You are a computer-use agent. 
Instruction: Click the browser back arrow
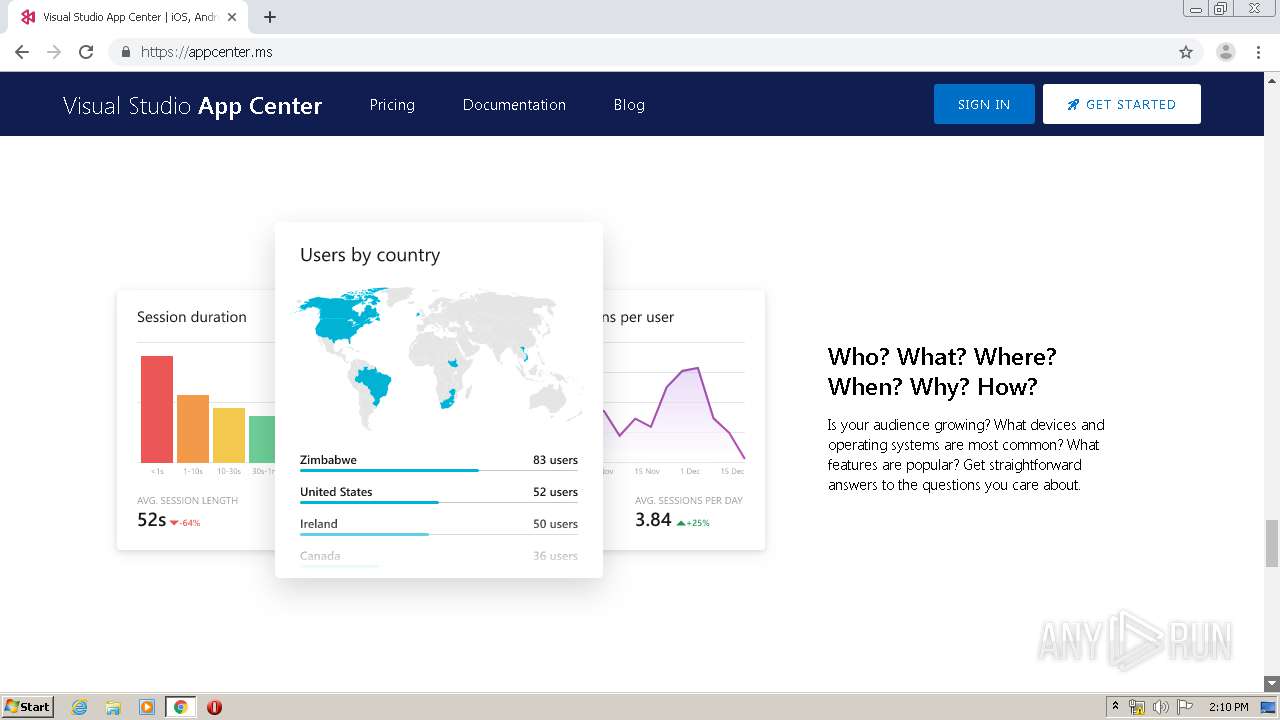[22, 52]
